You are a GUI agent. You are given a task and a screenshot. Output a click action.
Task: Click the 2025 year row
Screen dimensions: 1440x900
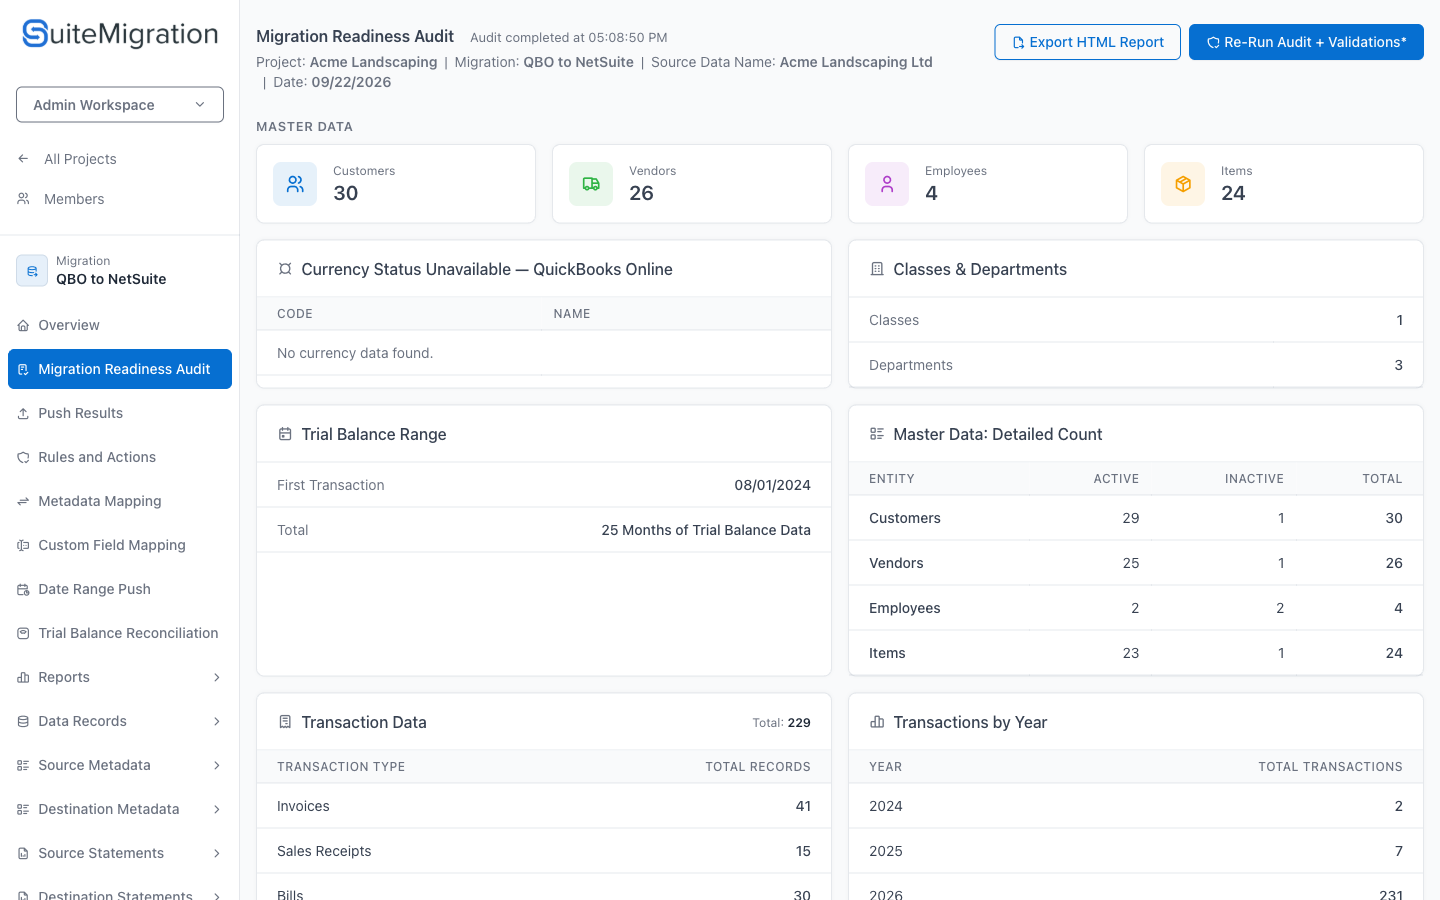(1136, 851)
